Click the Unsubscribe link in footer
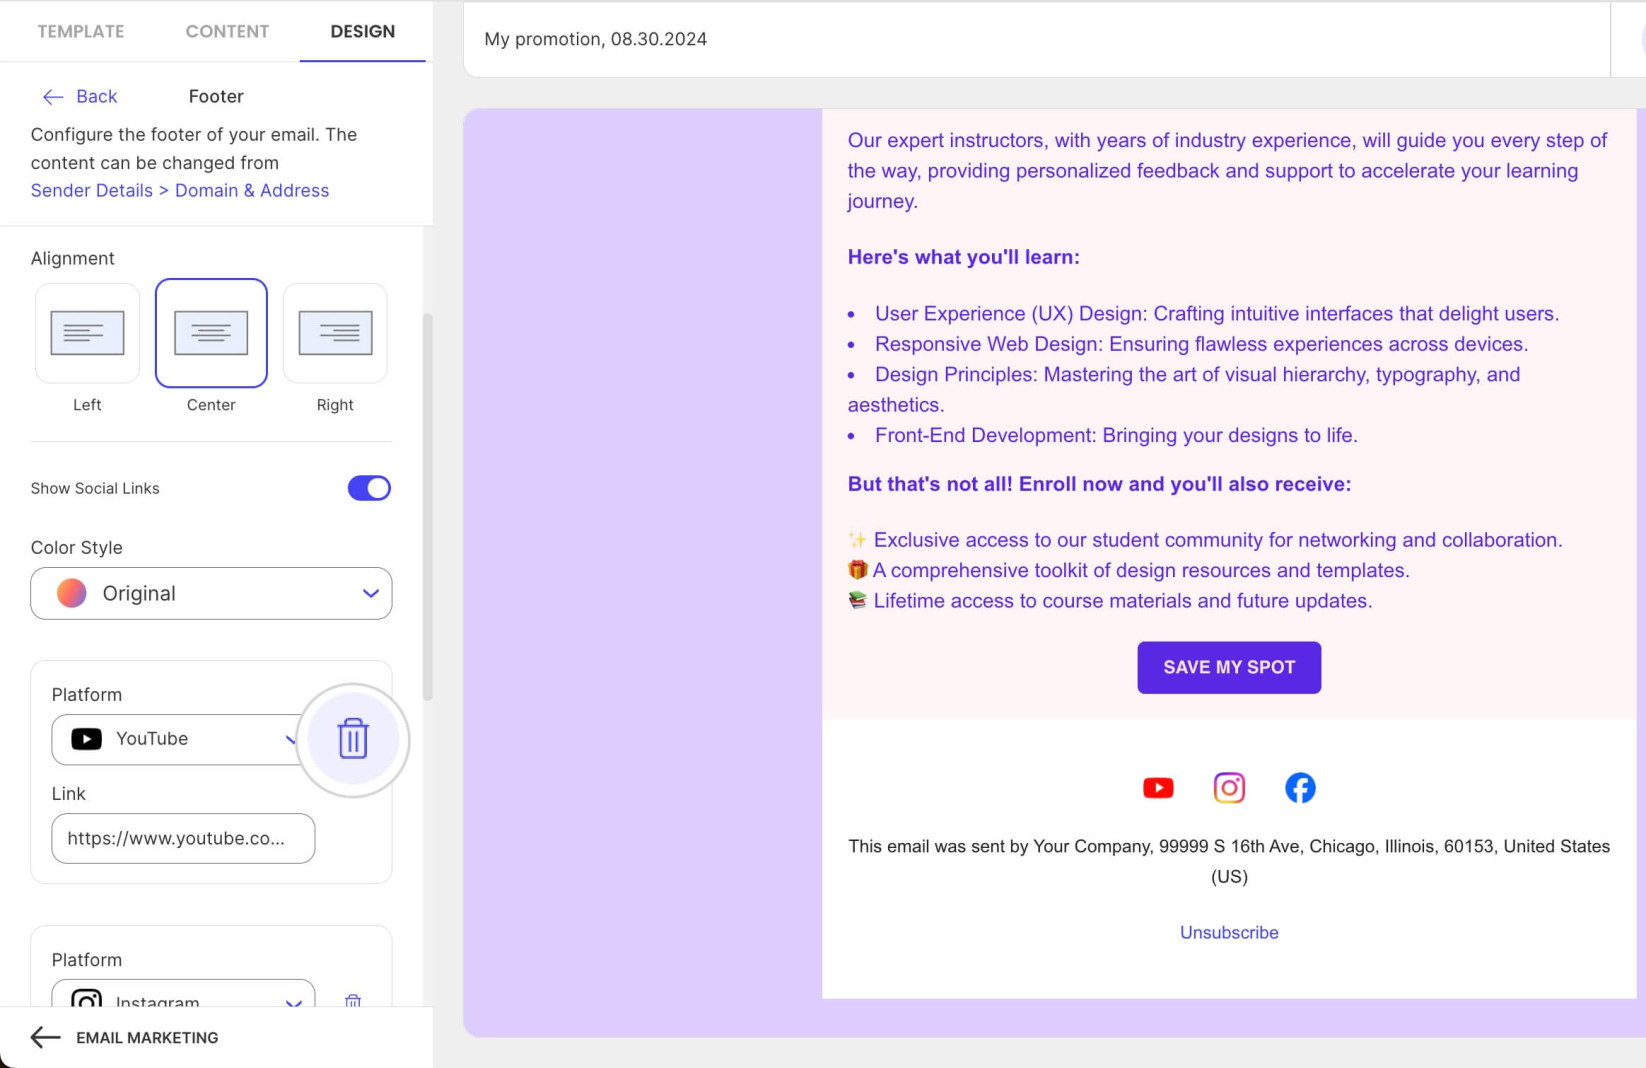The width and height of the screenshot is (1646, 1068). [1229, 932]
